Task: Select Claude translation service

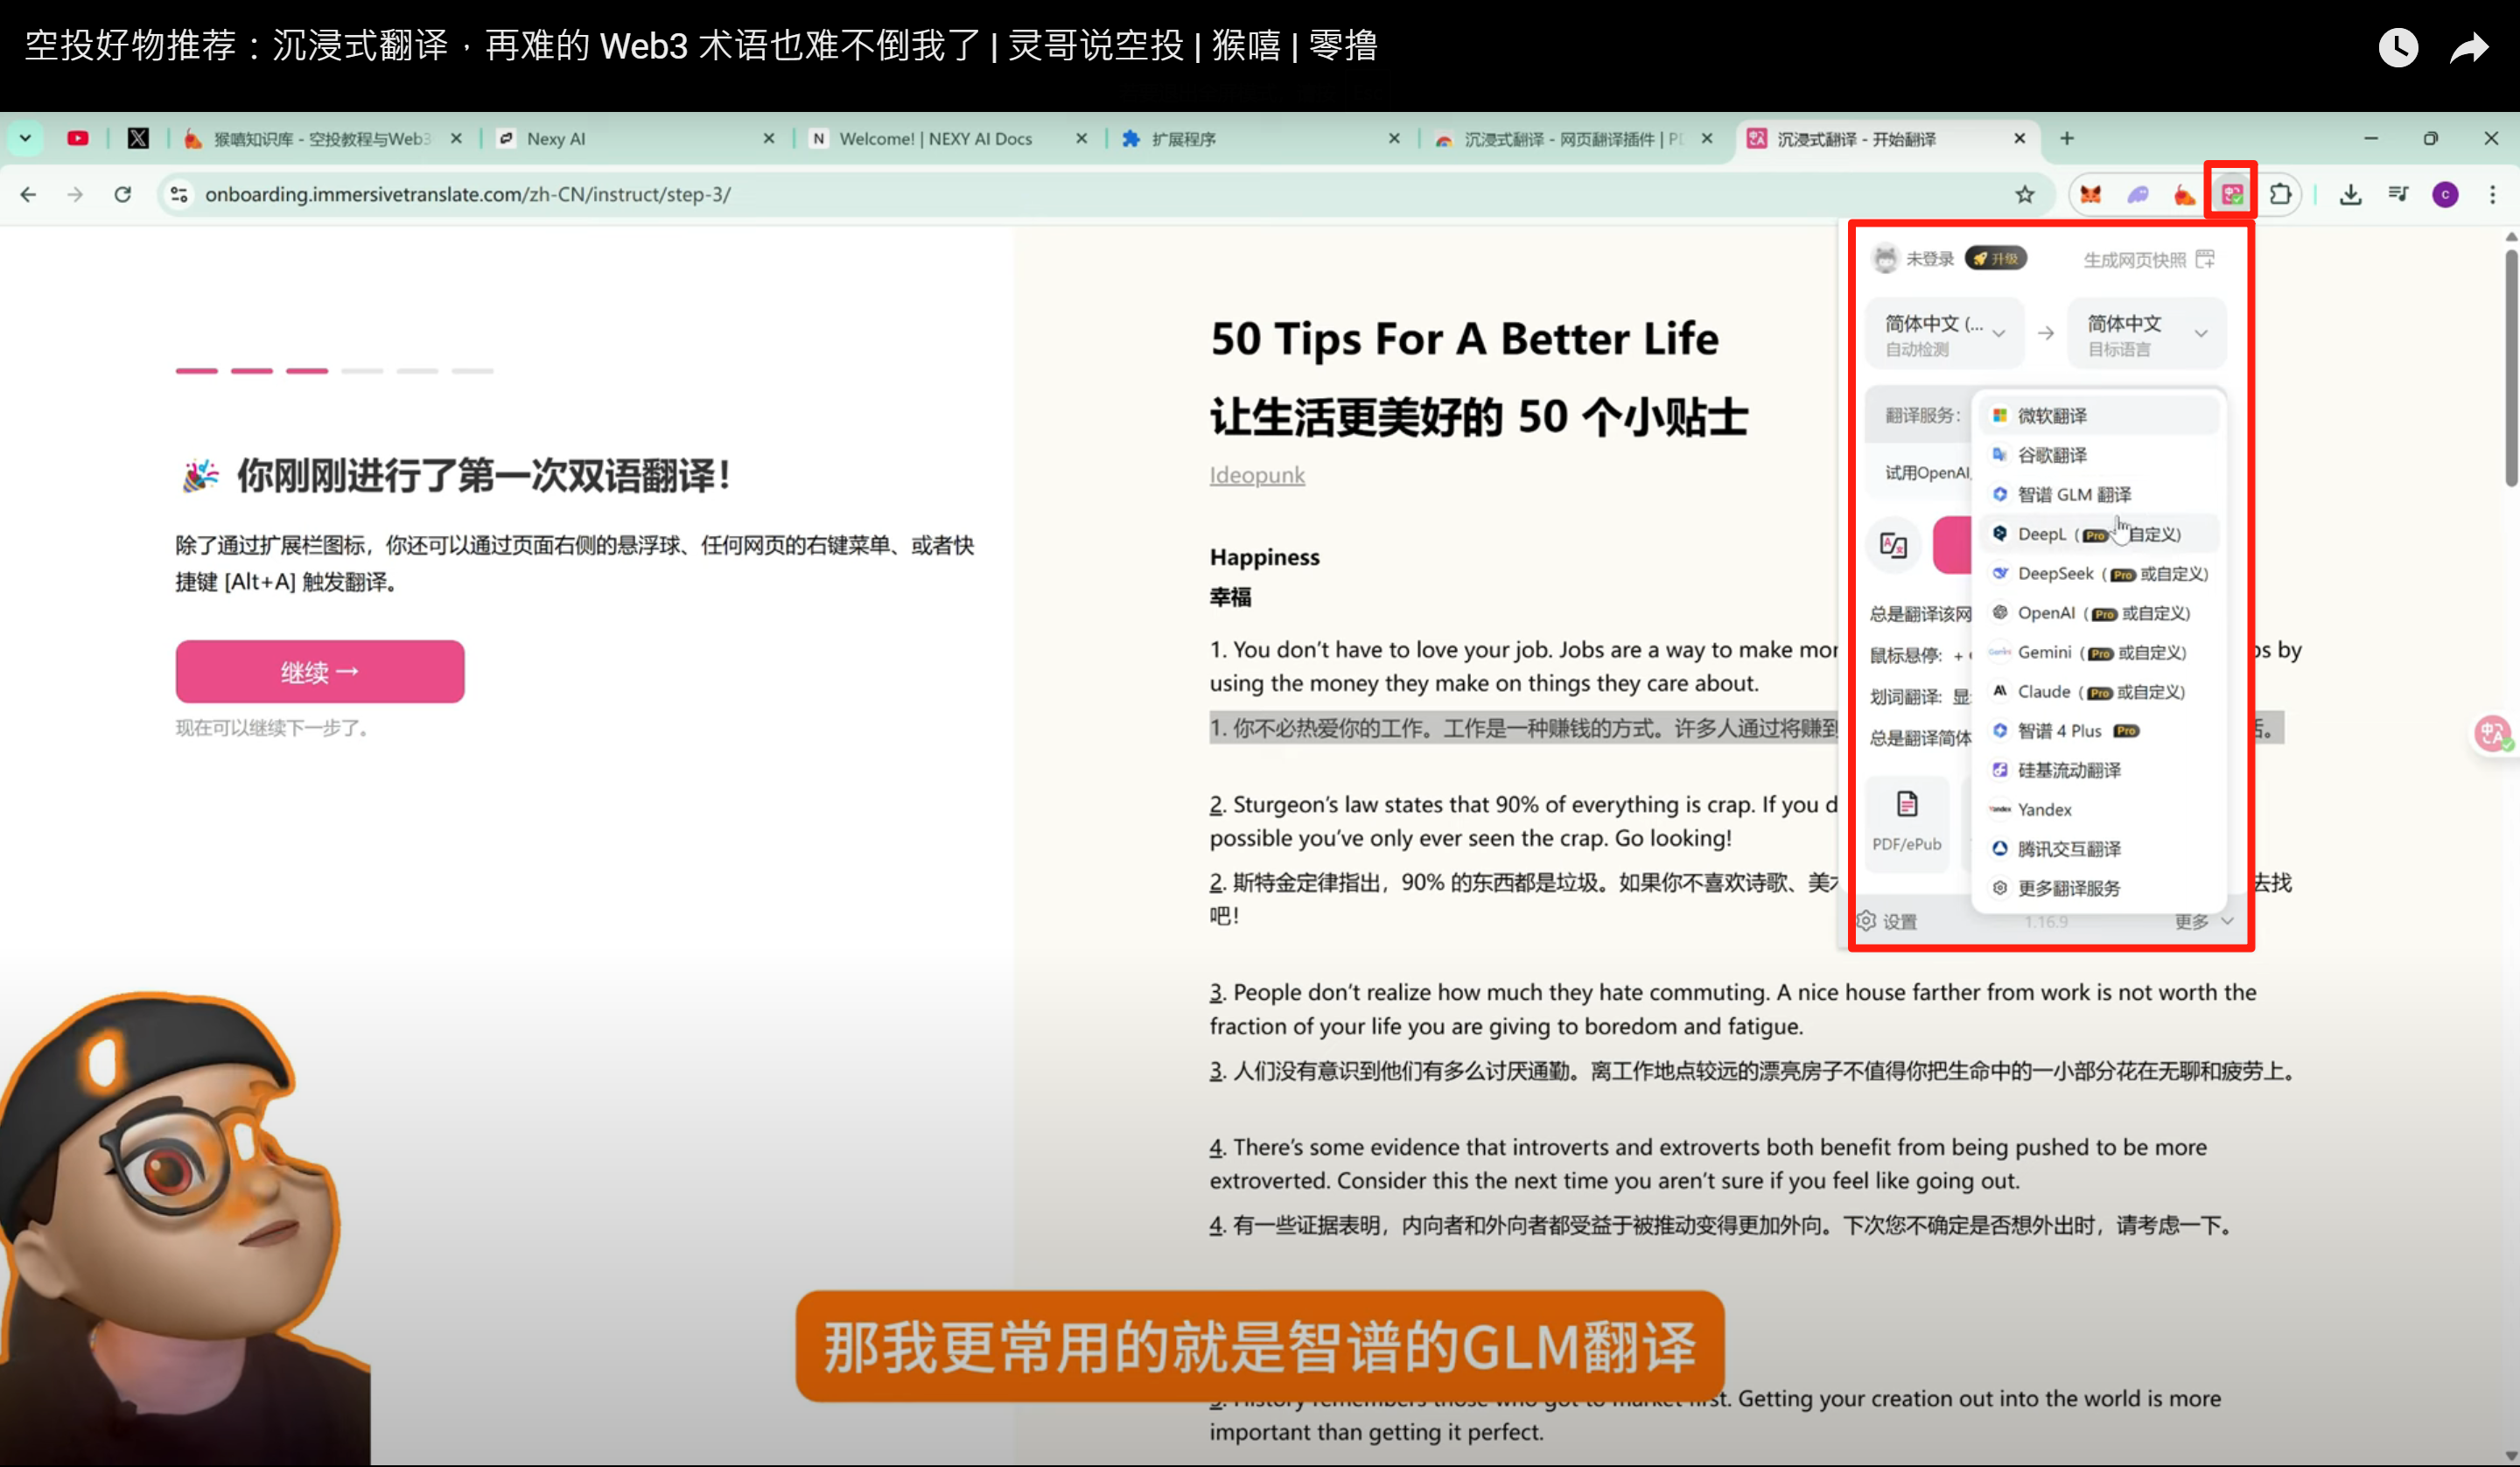Action: [x=2098, y=691]
